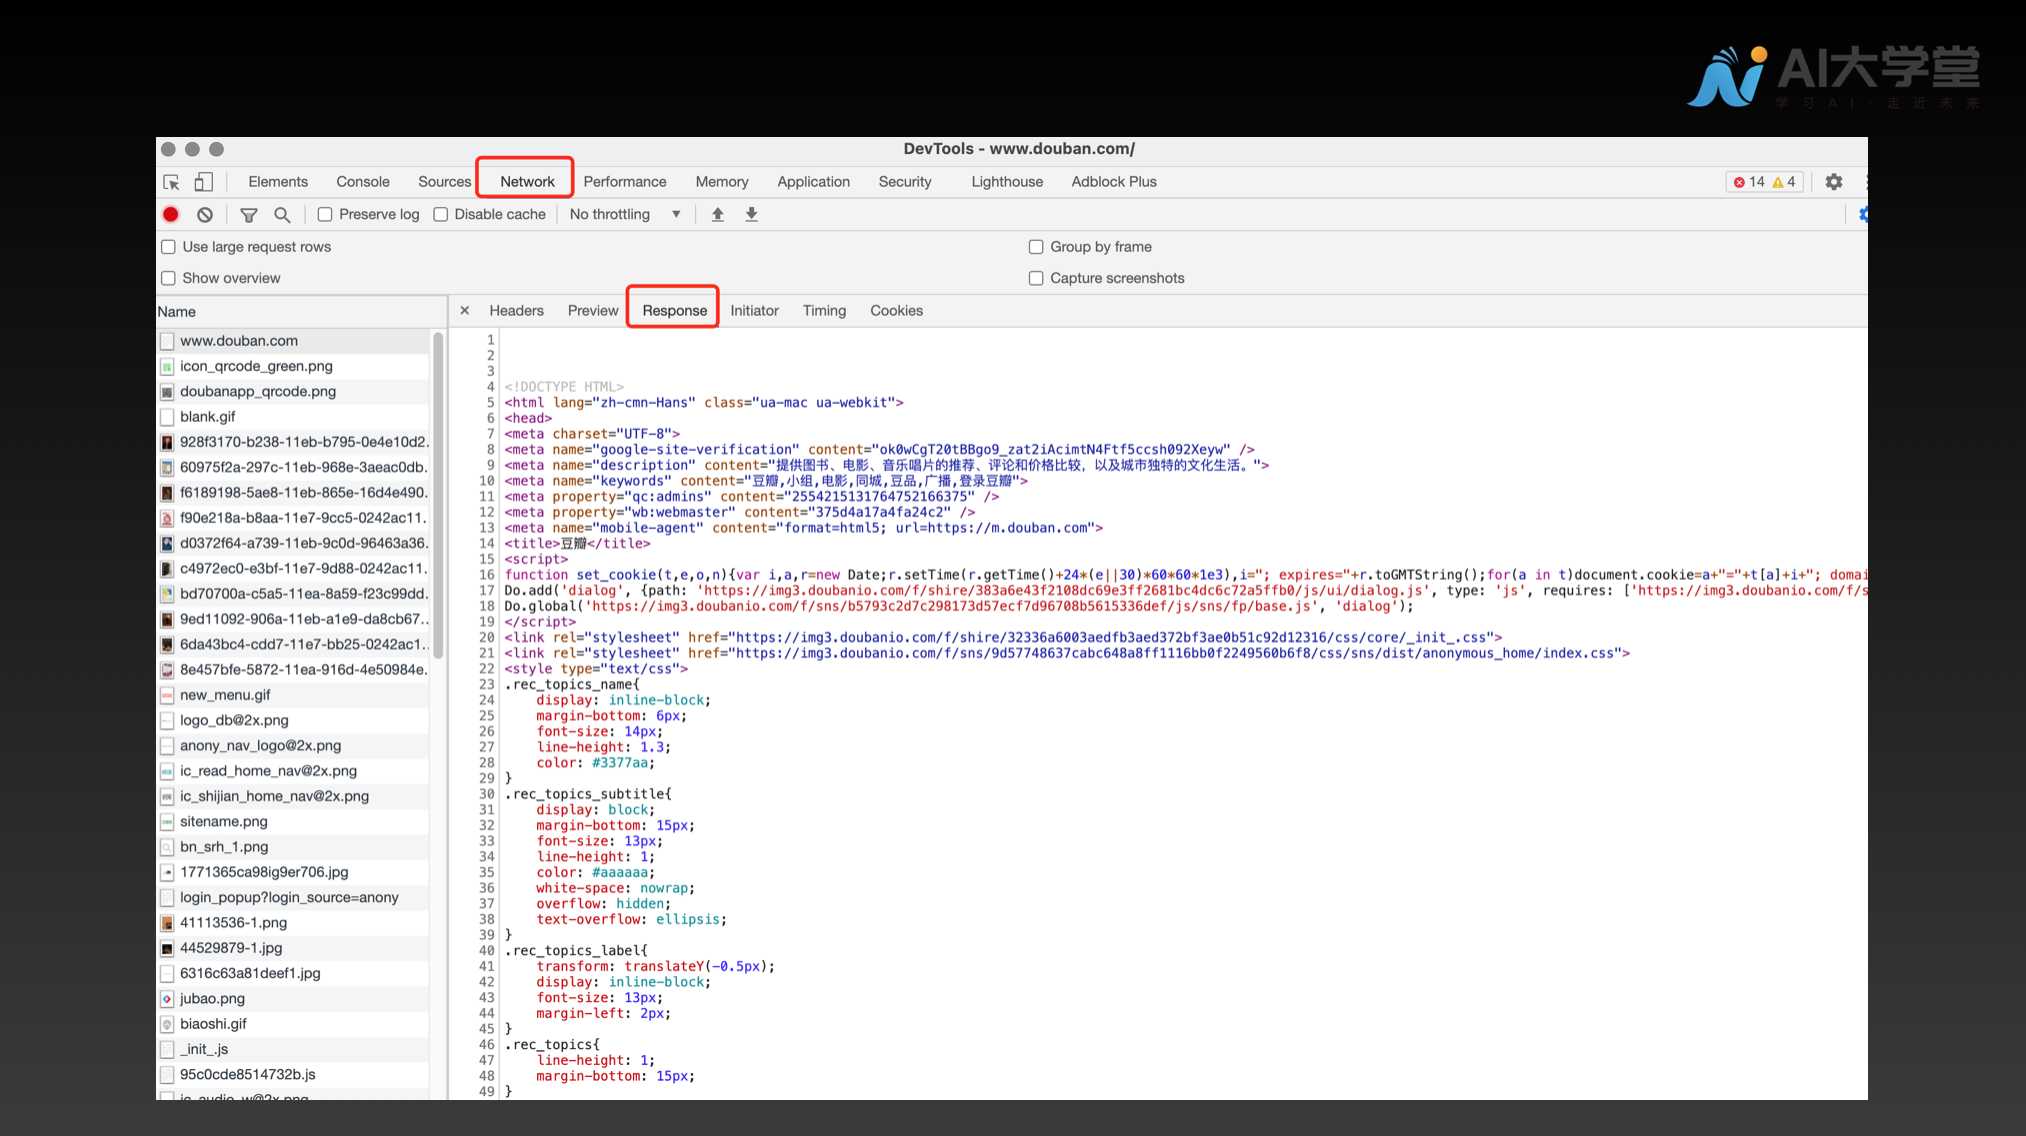Select the login_popup?login_source=anony request
This screenshot has width=2026, height=1136.
coord(294,897)
